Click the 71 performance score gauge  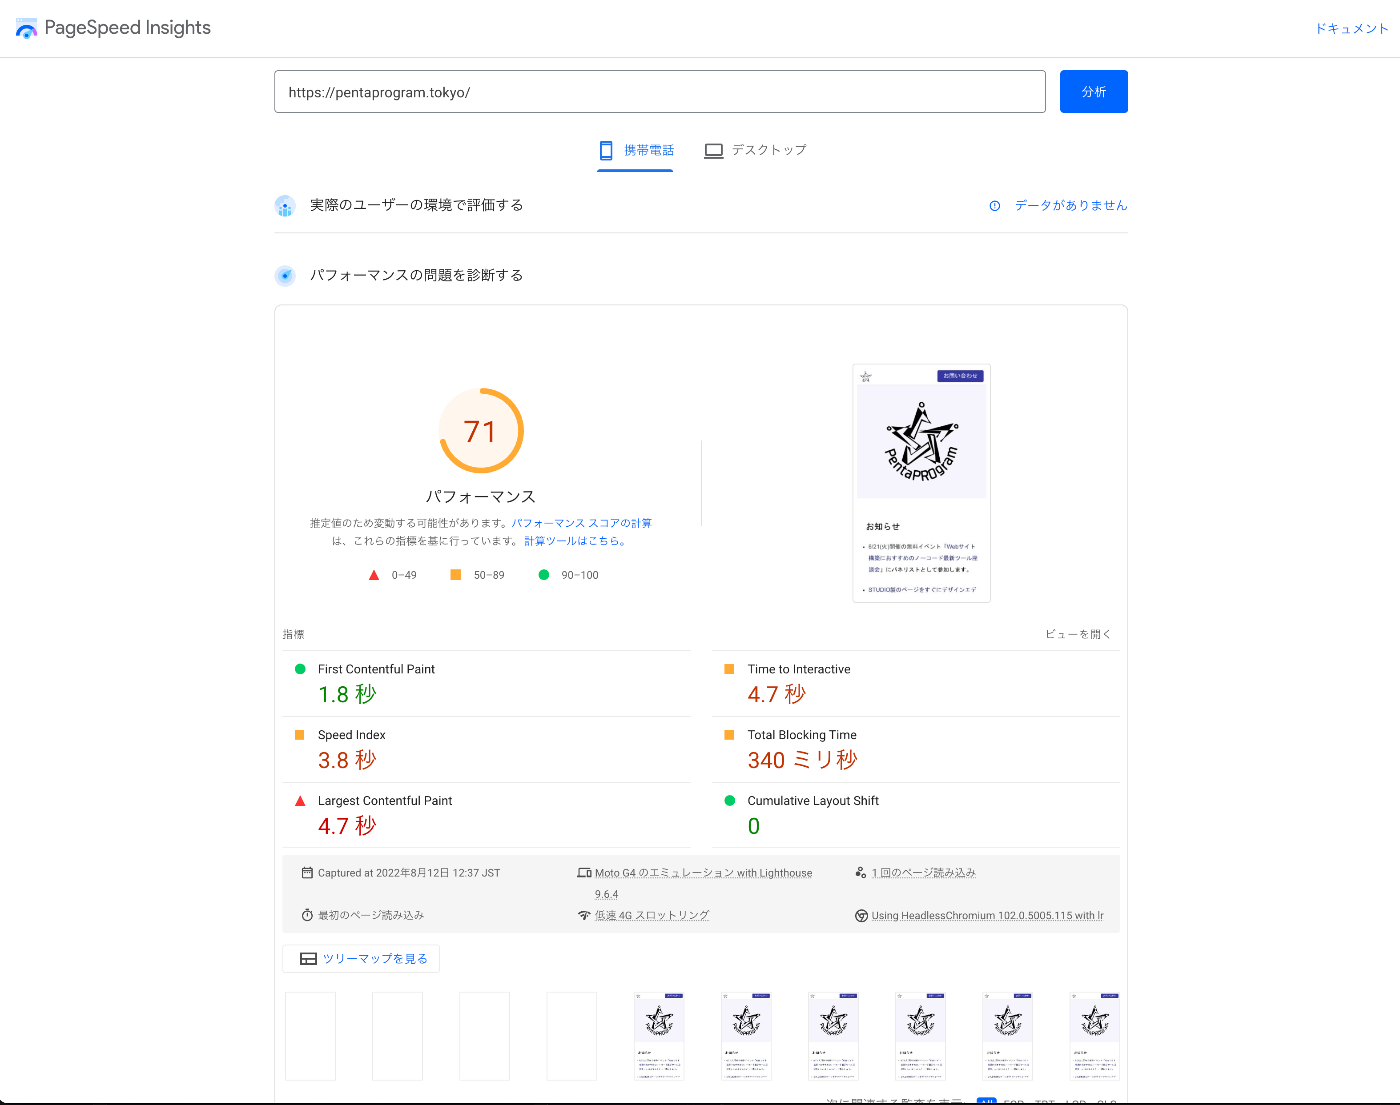pyautogui.click(x=481, y=431)
